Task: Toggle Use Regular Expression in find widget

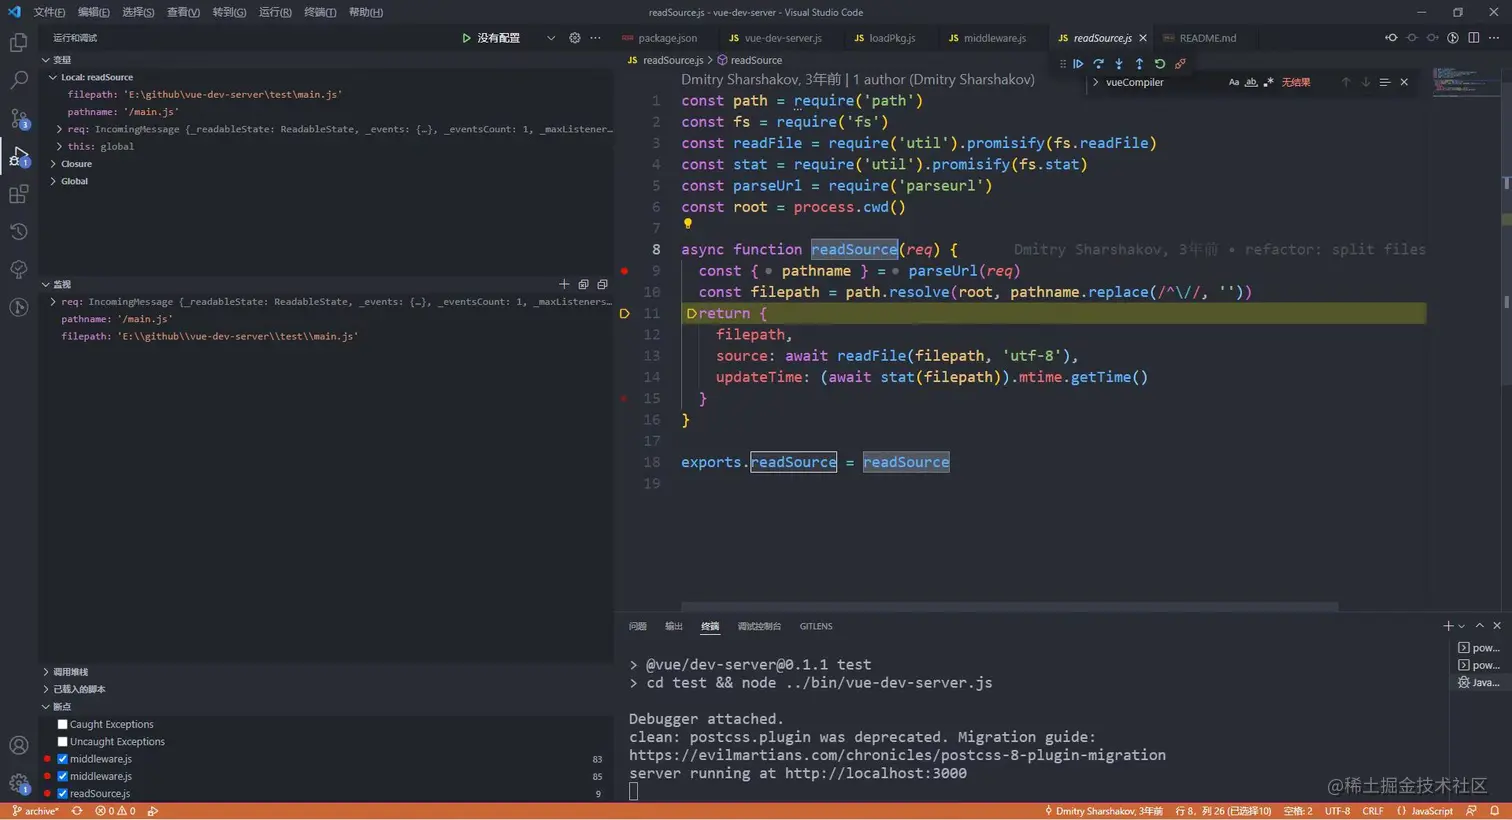Action: [x=1268, y=82]
